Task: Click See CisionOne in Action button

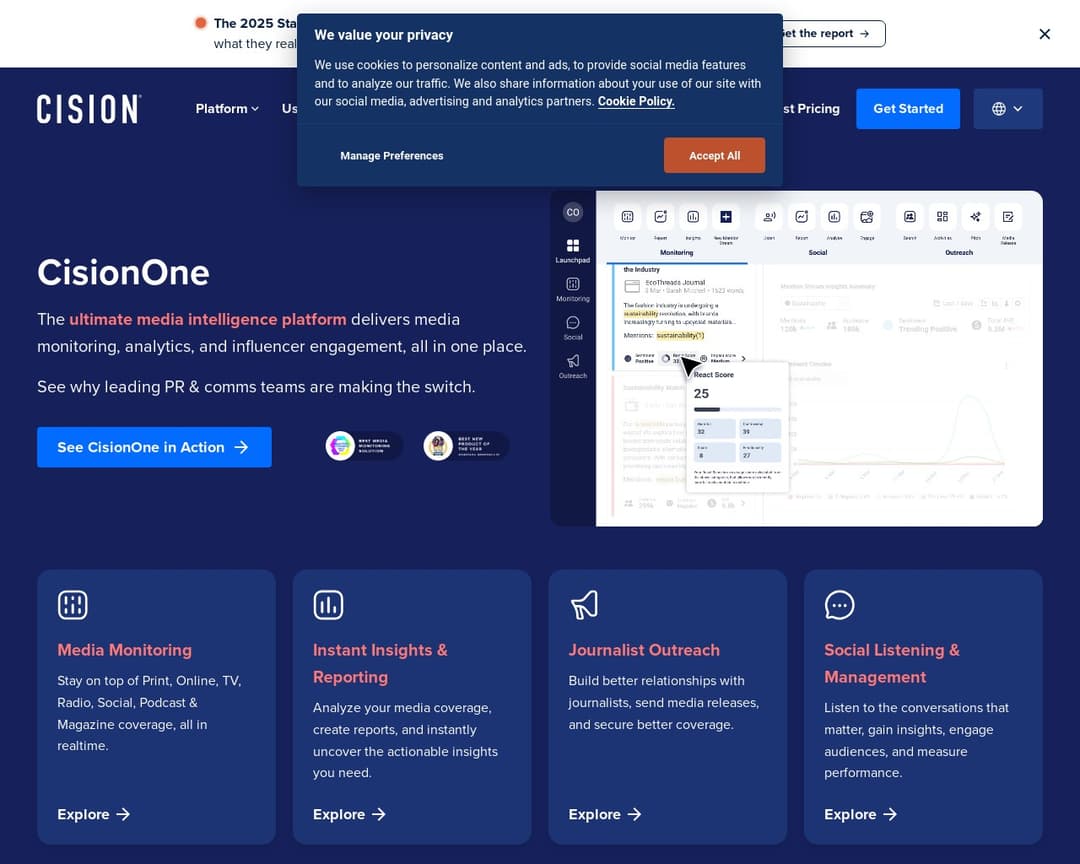Action: click(x=154, y=447)
